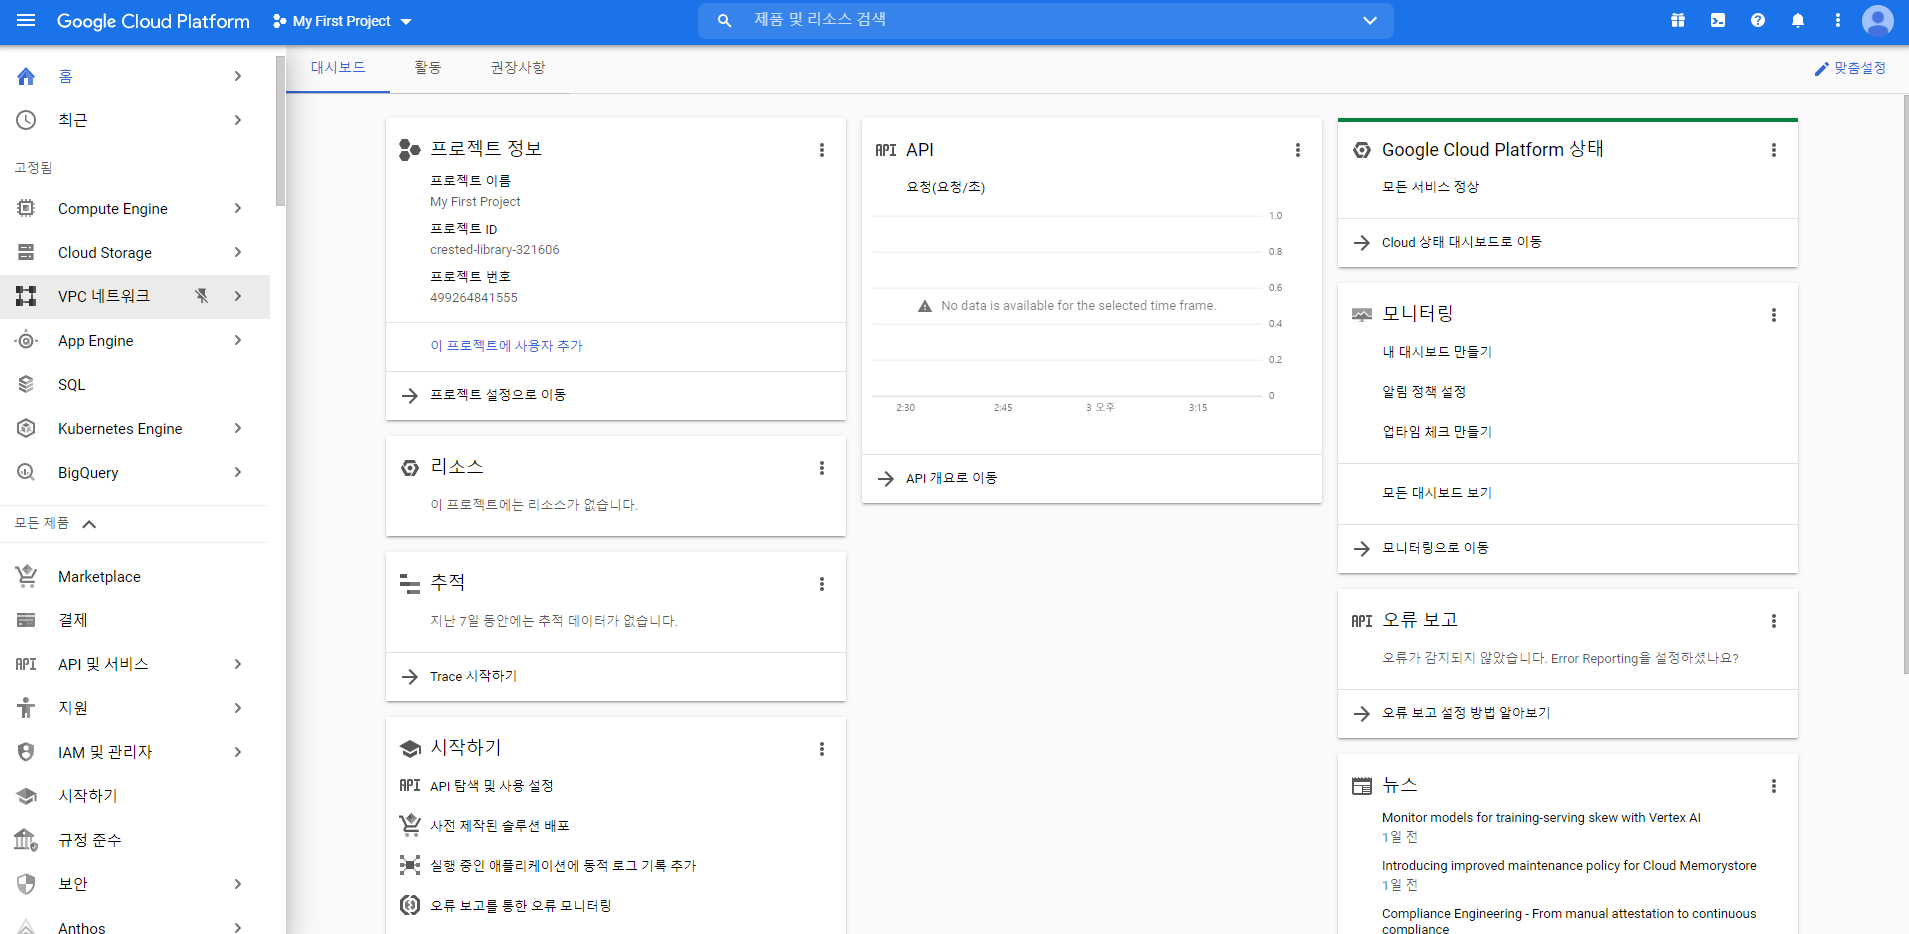This screenshot has height=934, width=1909.
Task: Click the IAM 및 관리자 shield icon
Action: pyautogui.click(x=26, y=752)
